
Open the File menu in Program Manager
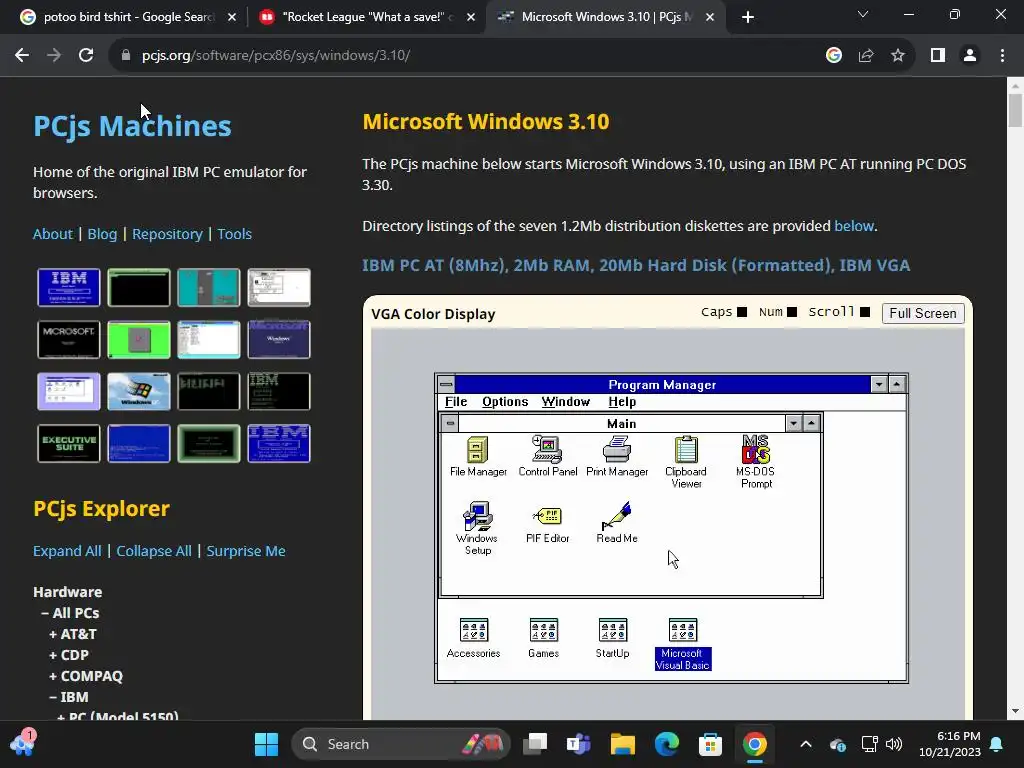456,402
